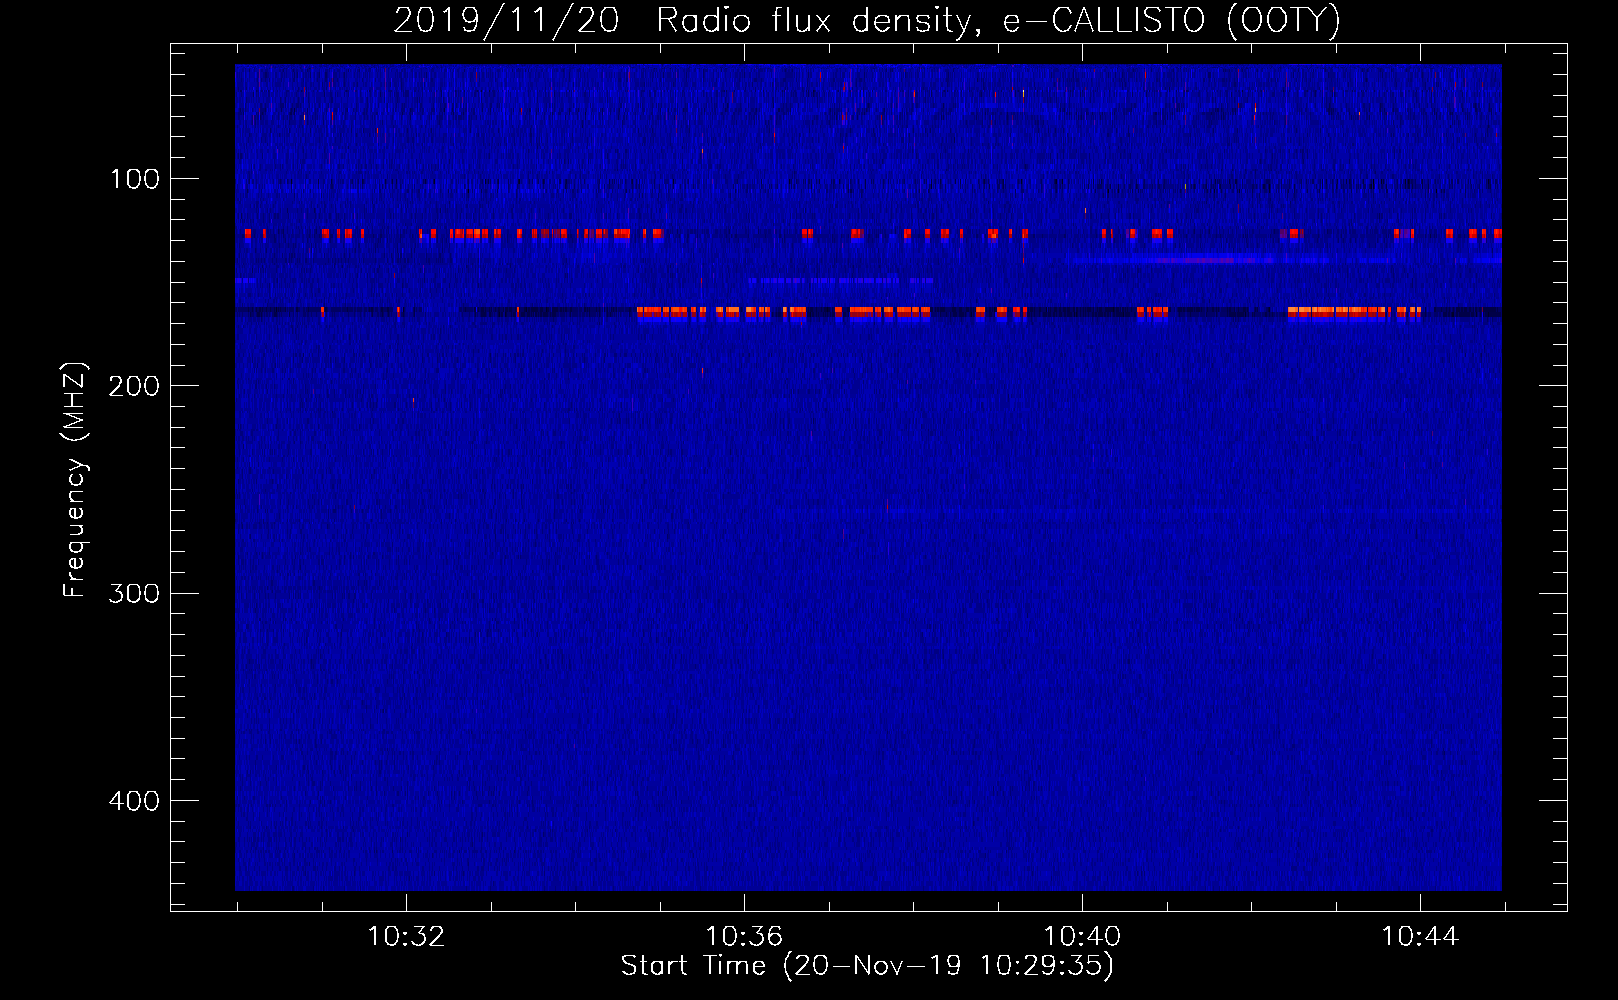Click the 'Frequency (MHZ)' axis label
Screen dimensions: 1618x1000
tap(75, 480)
